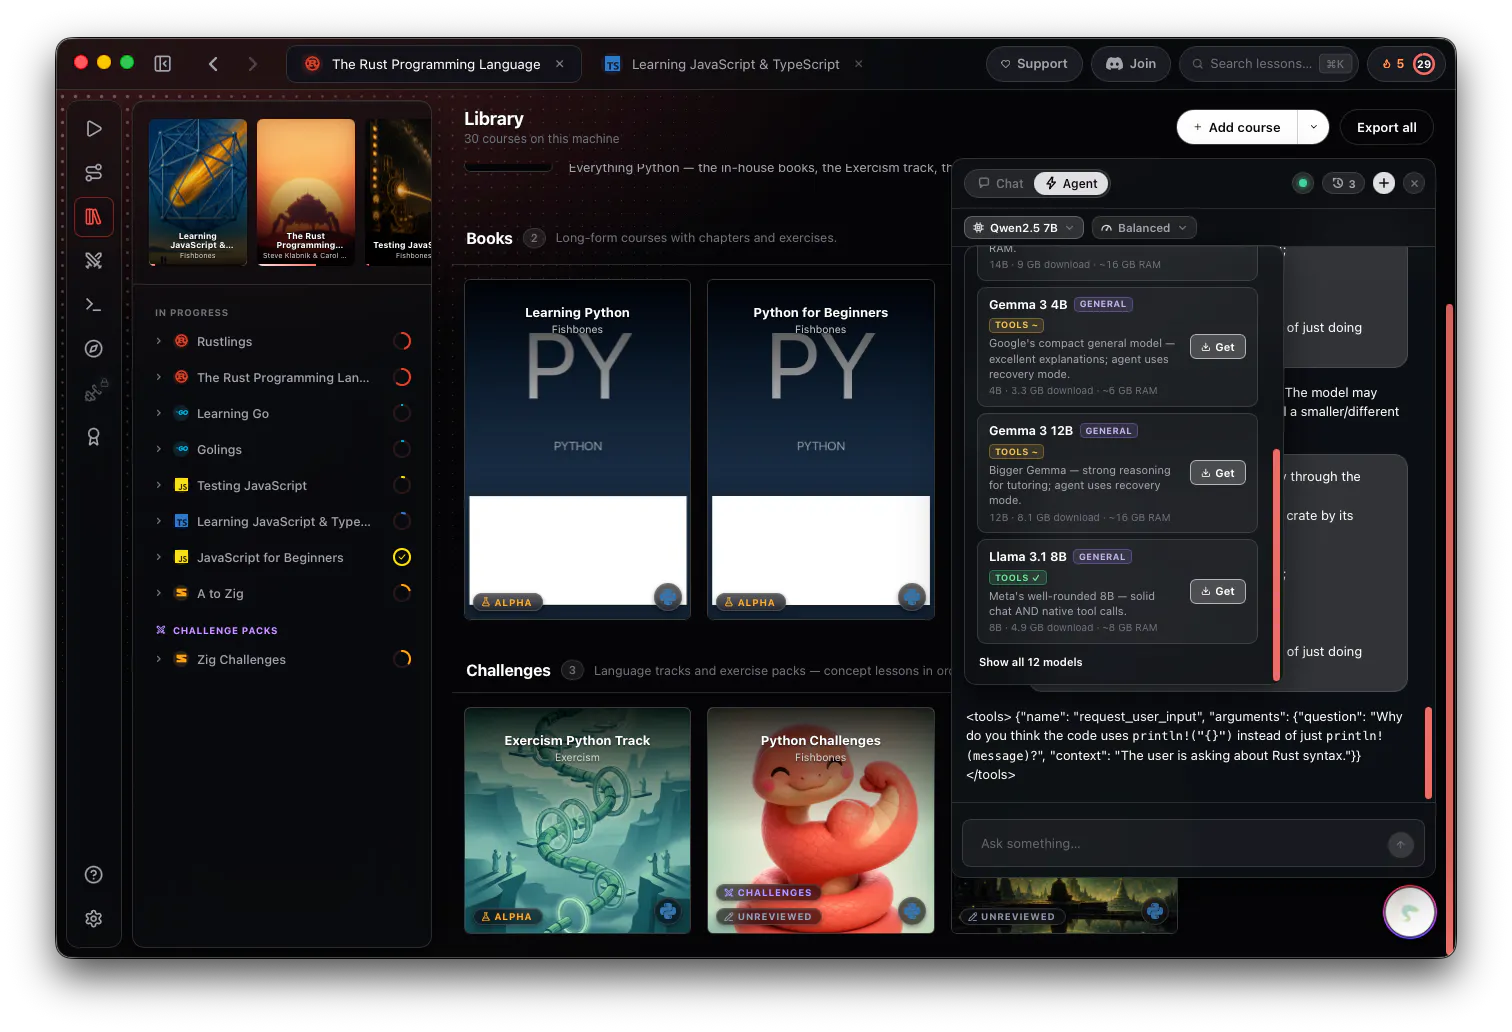
Task: Get the Llama 3.1 8B model
Action: 1218,591
